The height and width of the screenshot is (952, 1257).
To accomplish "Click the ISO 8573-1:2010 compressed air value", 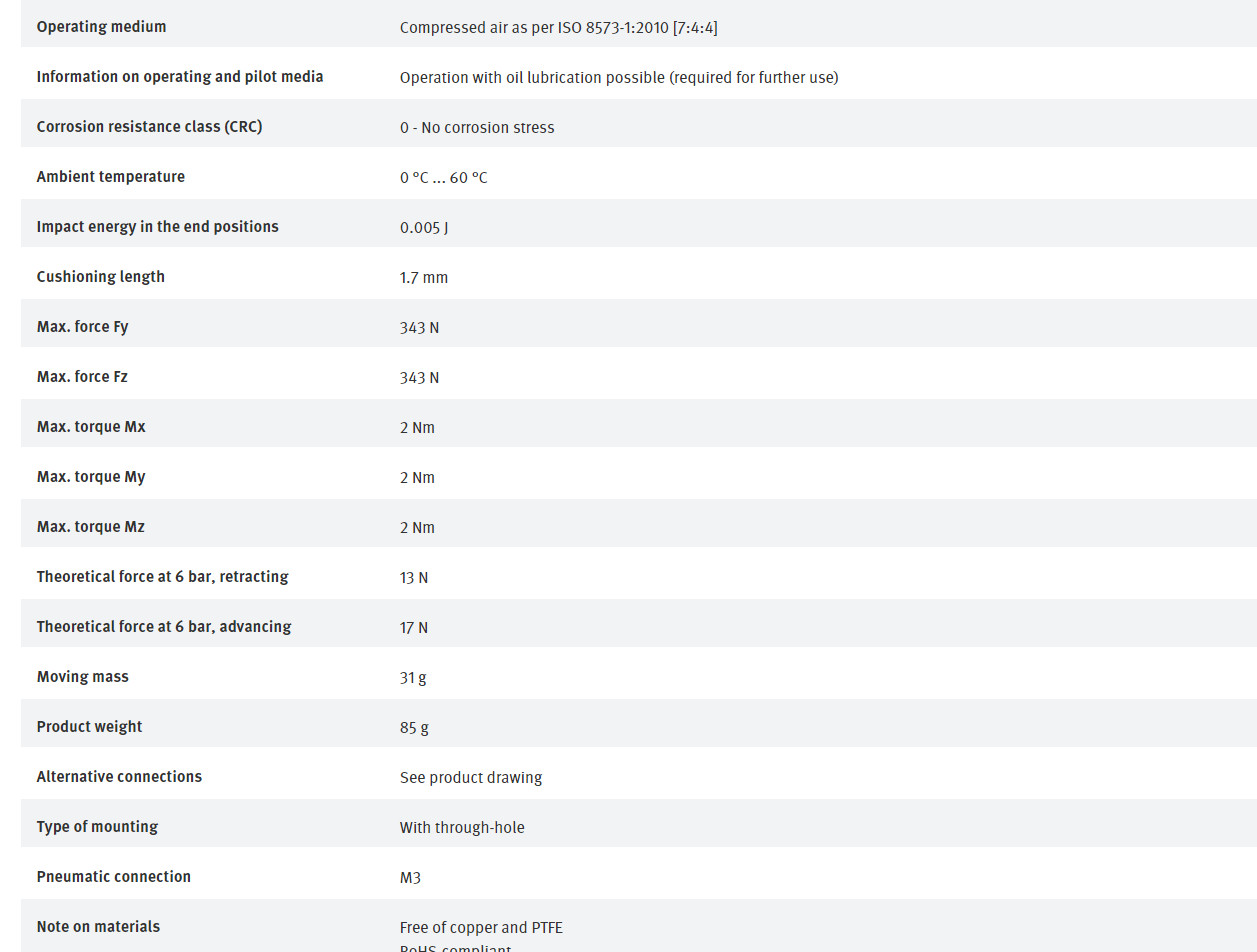I will pos(558,28).
